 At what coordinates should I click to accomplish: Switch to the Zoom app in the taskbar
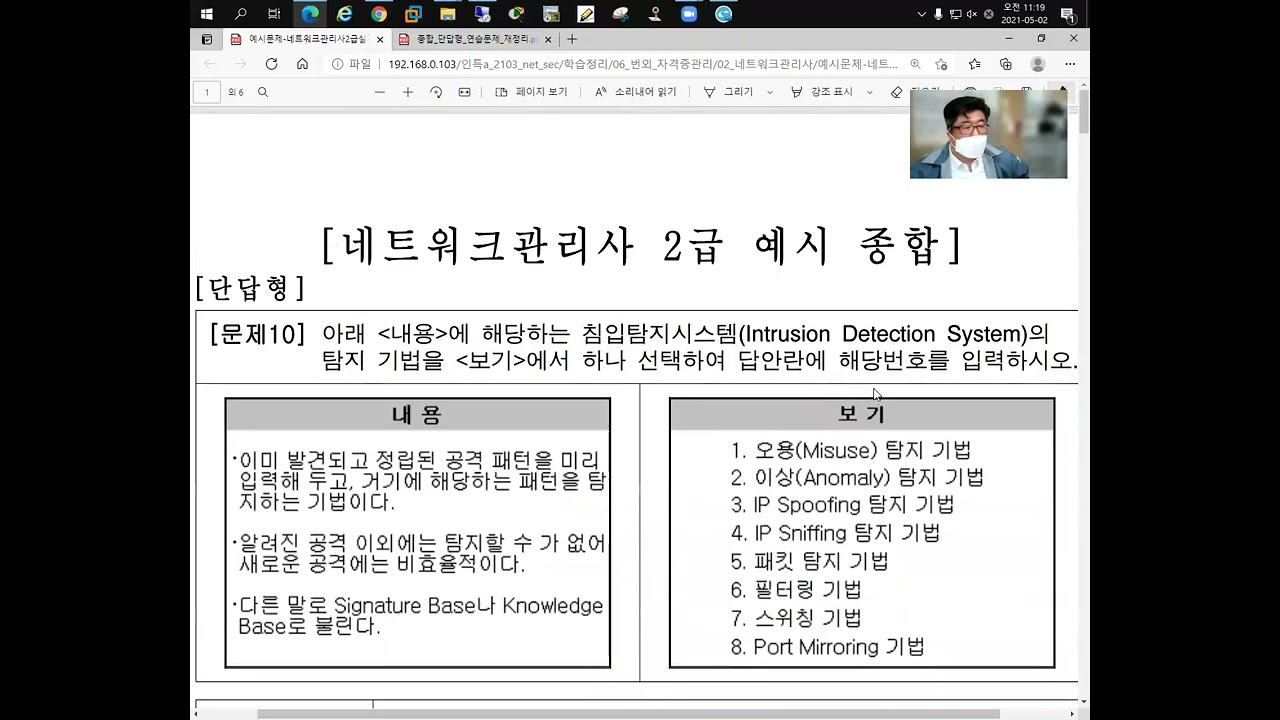point(689,14)
